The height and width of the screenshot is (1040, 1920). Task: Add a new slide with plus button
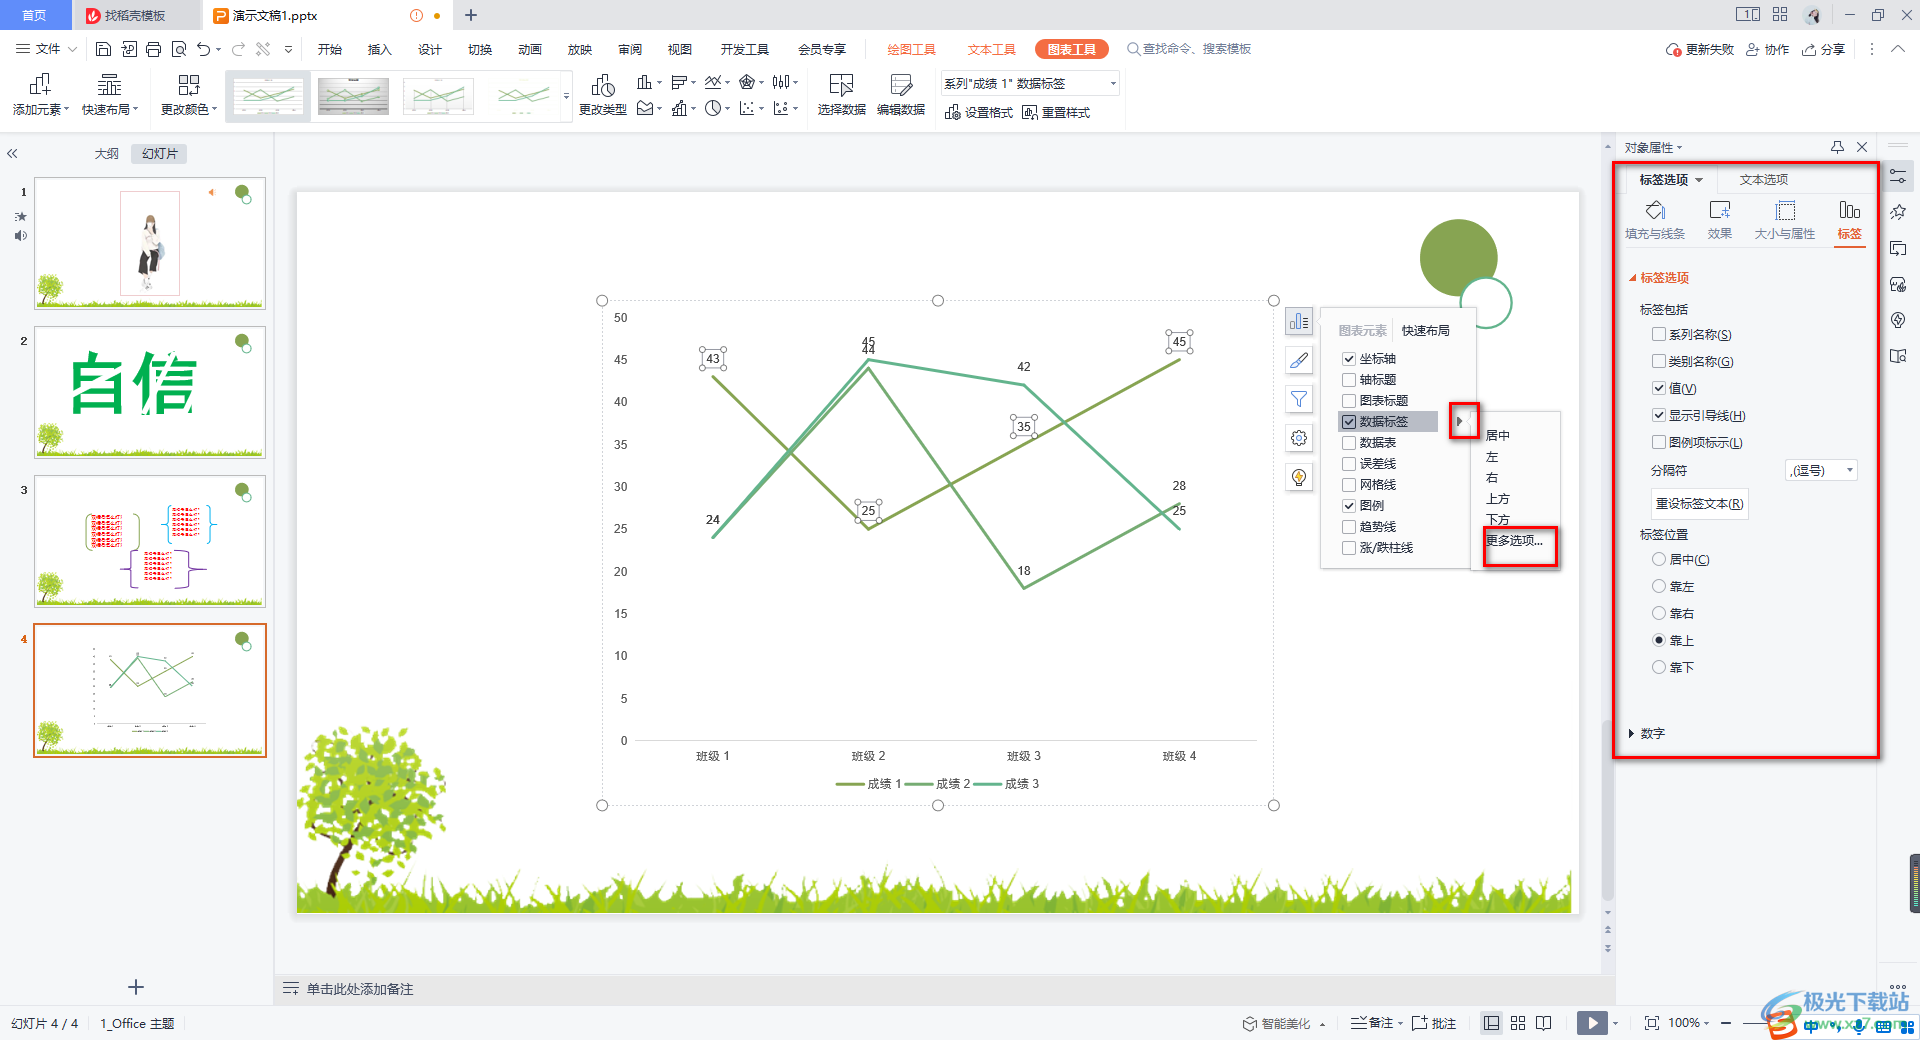pyautogui.click(x=136, y=987)
